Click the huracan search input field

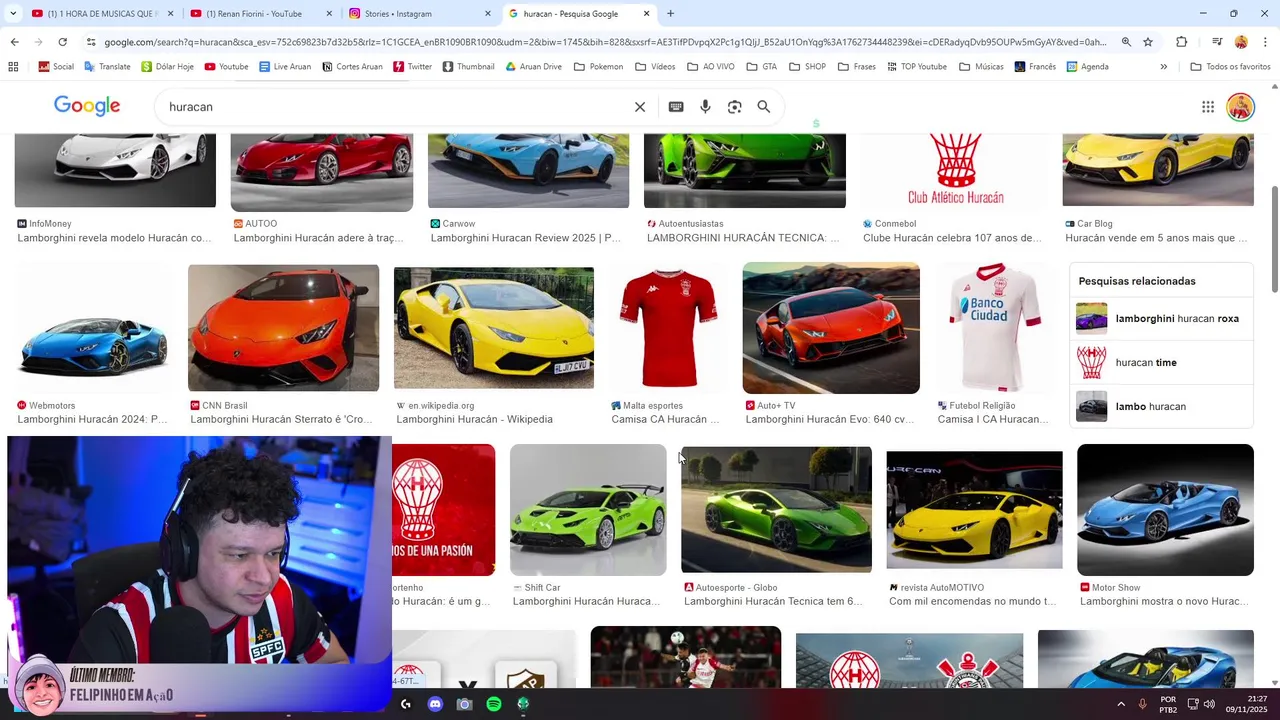(395, 107)
